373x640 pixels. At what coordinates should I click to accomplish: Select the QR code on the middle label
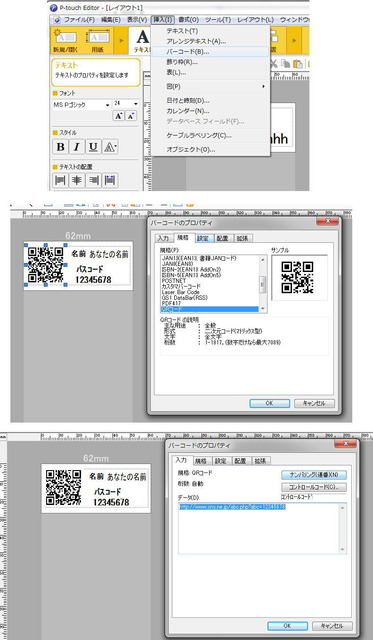tap(46, 265)
